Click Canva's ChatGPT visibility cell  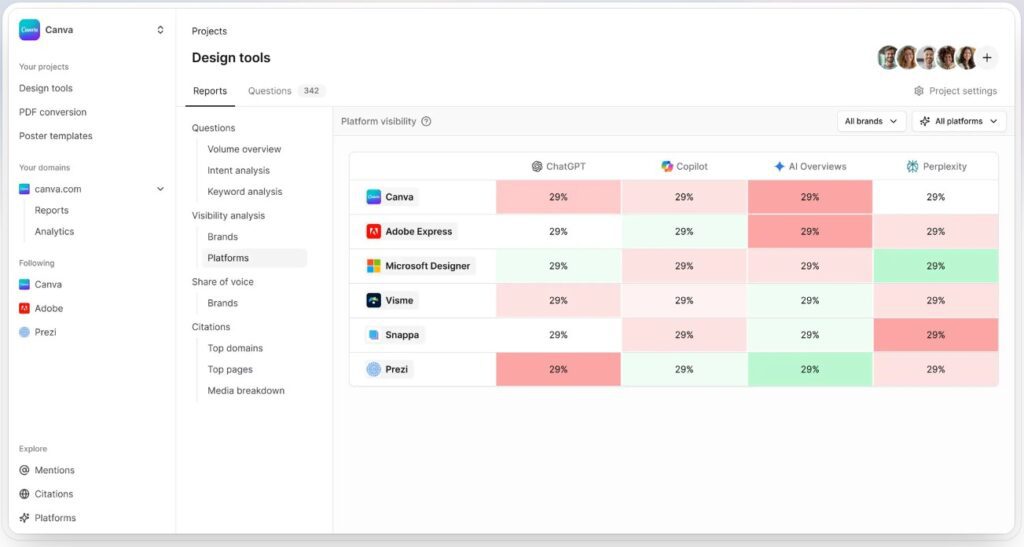pyautogui.click(x=558, y=197)
